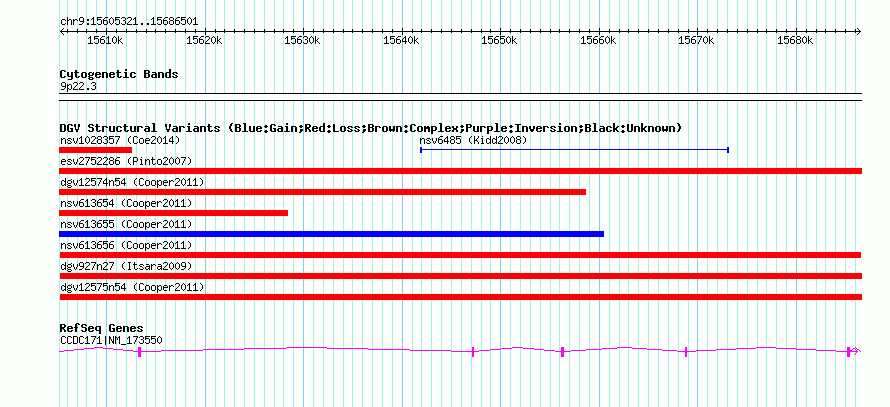Open the nsv6485 (Kidd2008) variant label

pos(473,140)
